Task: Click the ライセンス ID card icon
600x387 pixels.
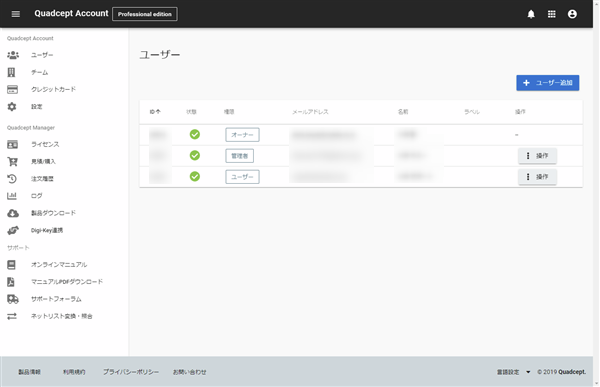Action: pyautogui.click(x=12, y=144)
